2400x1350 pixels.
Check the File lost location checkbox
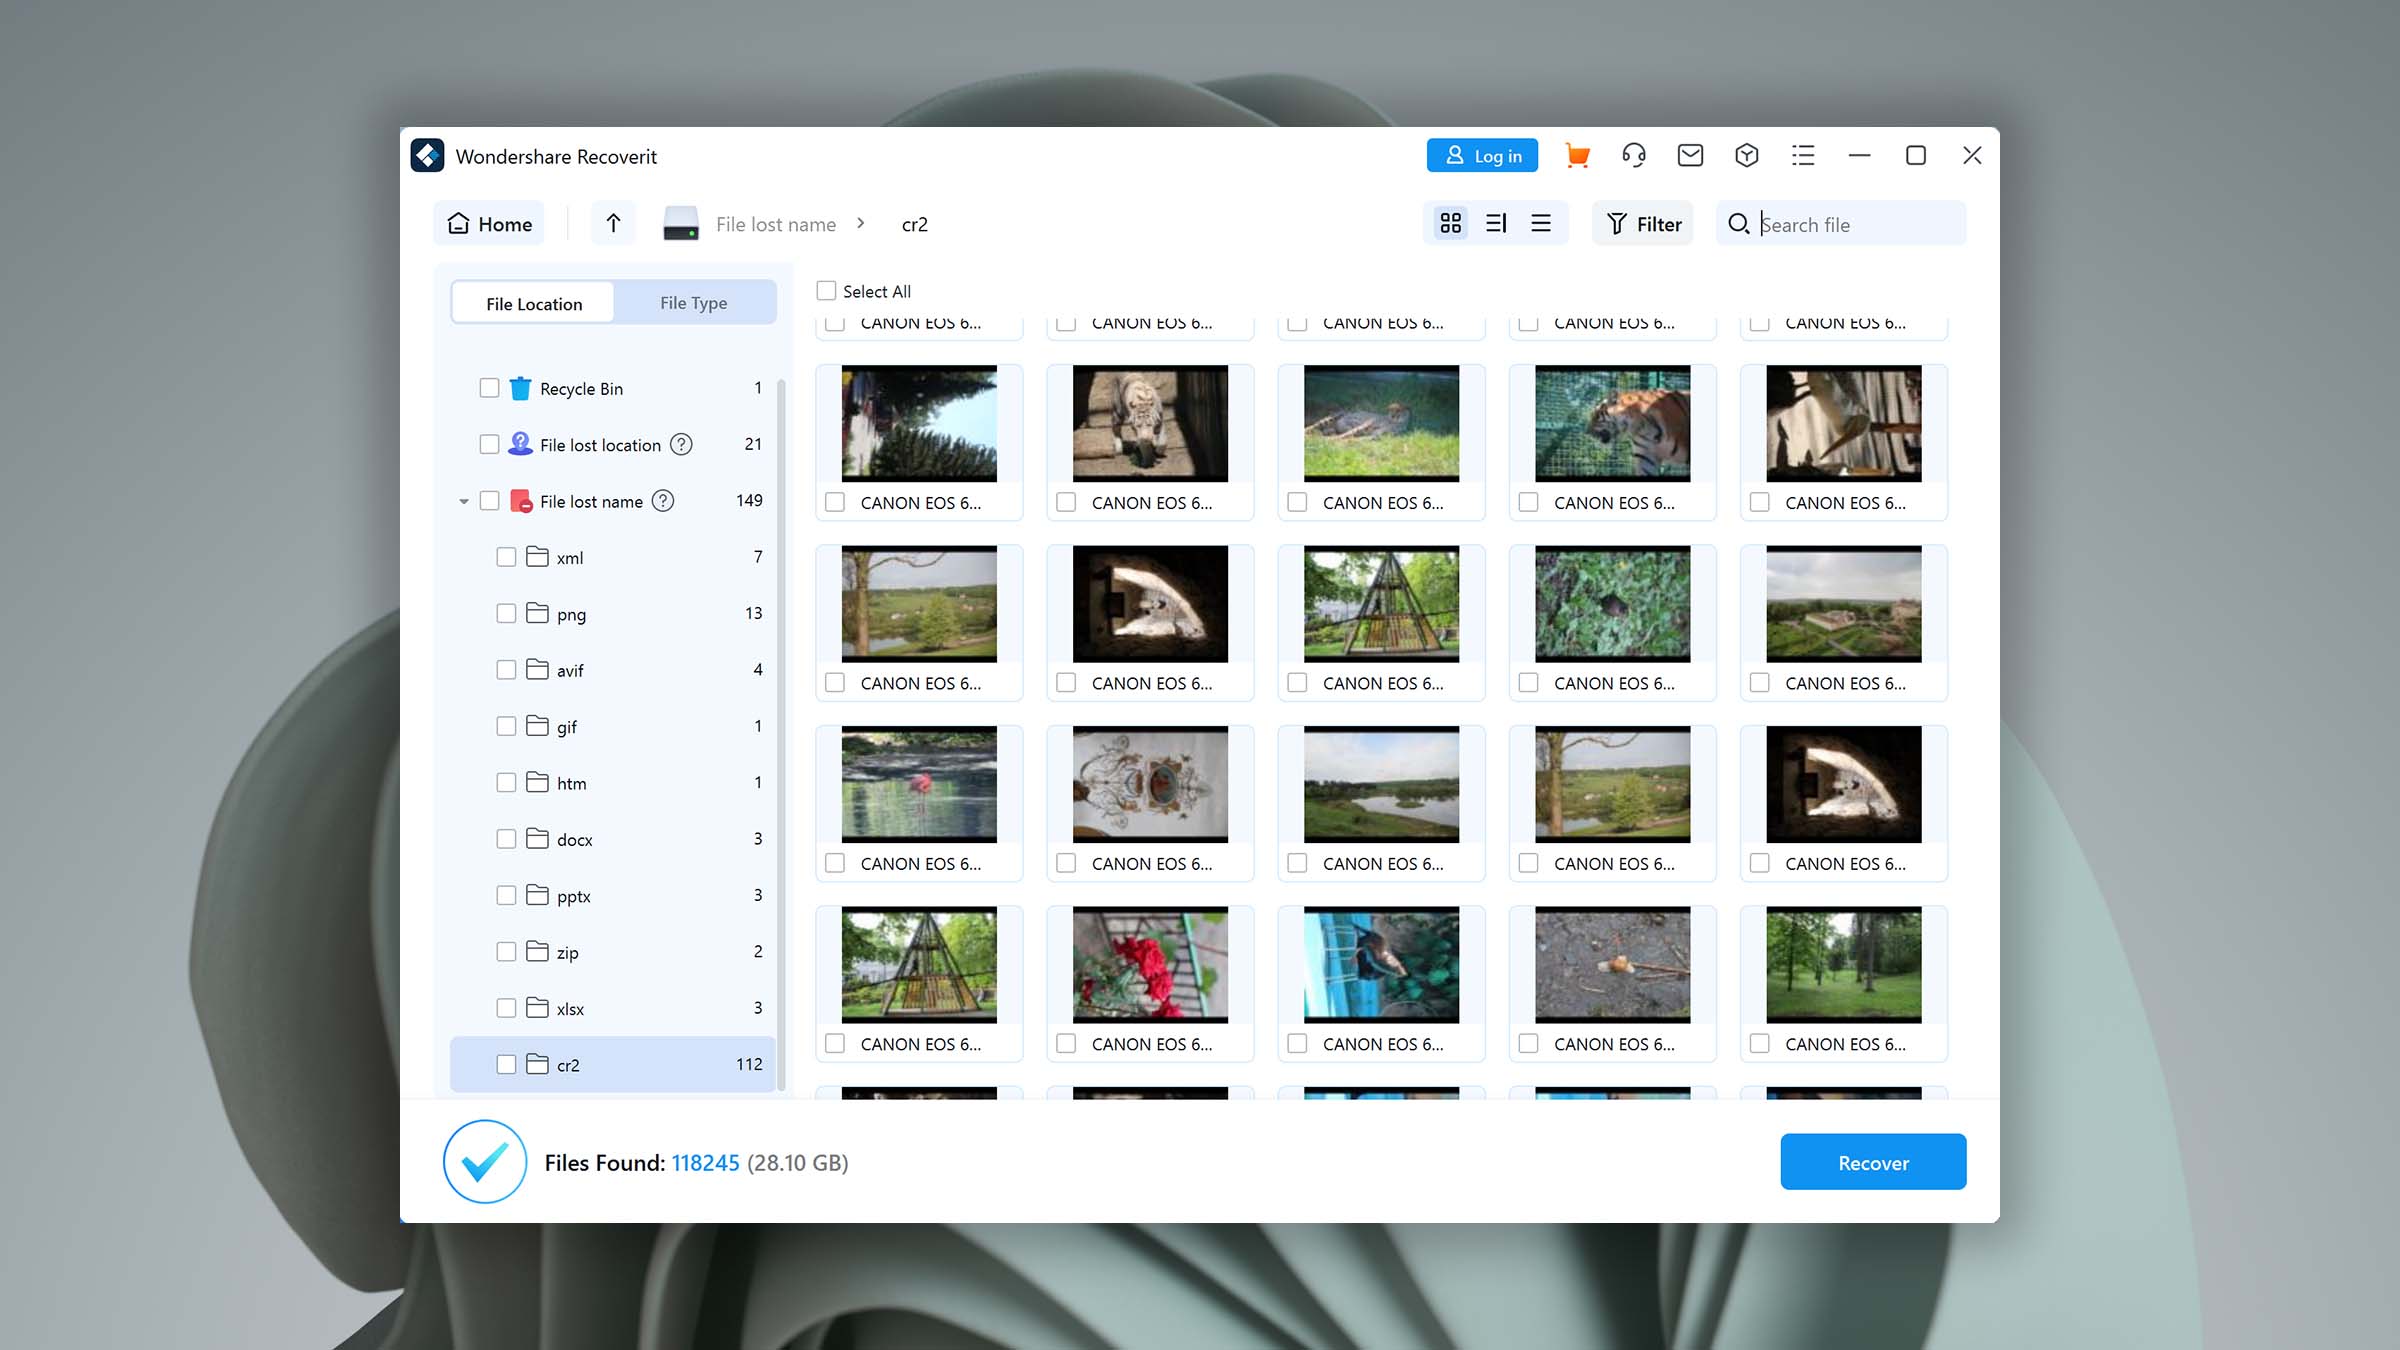(489, 443)
